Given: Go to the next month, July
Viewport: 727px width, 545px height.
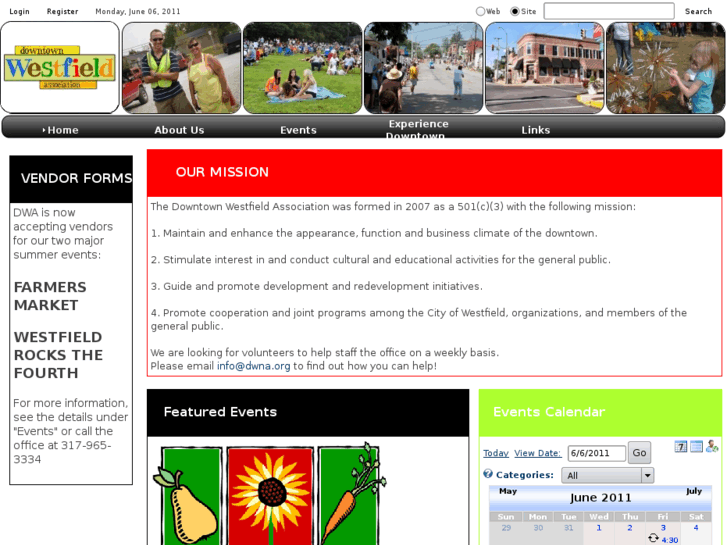Looking at the screenshot, I should [x=694, y=491].
